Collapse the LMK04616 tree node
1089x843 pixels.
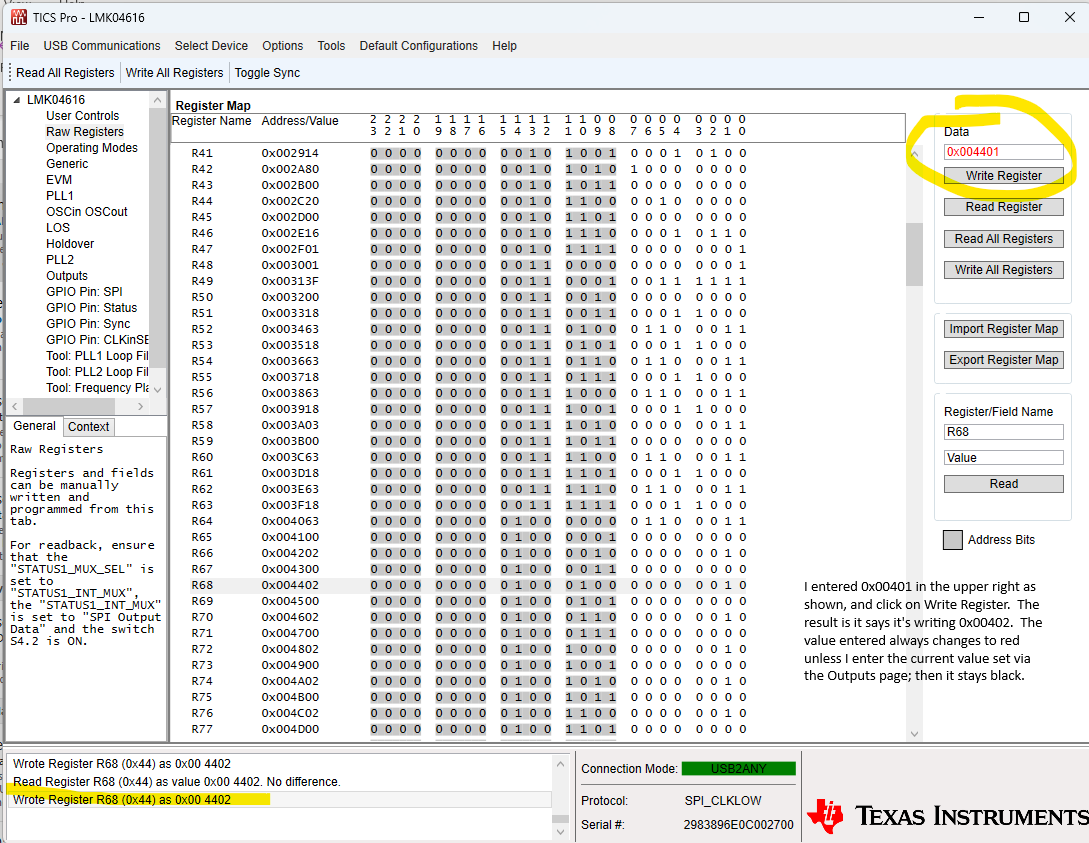pyautogui.click(x=17, y=100)
